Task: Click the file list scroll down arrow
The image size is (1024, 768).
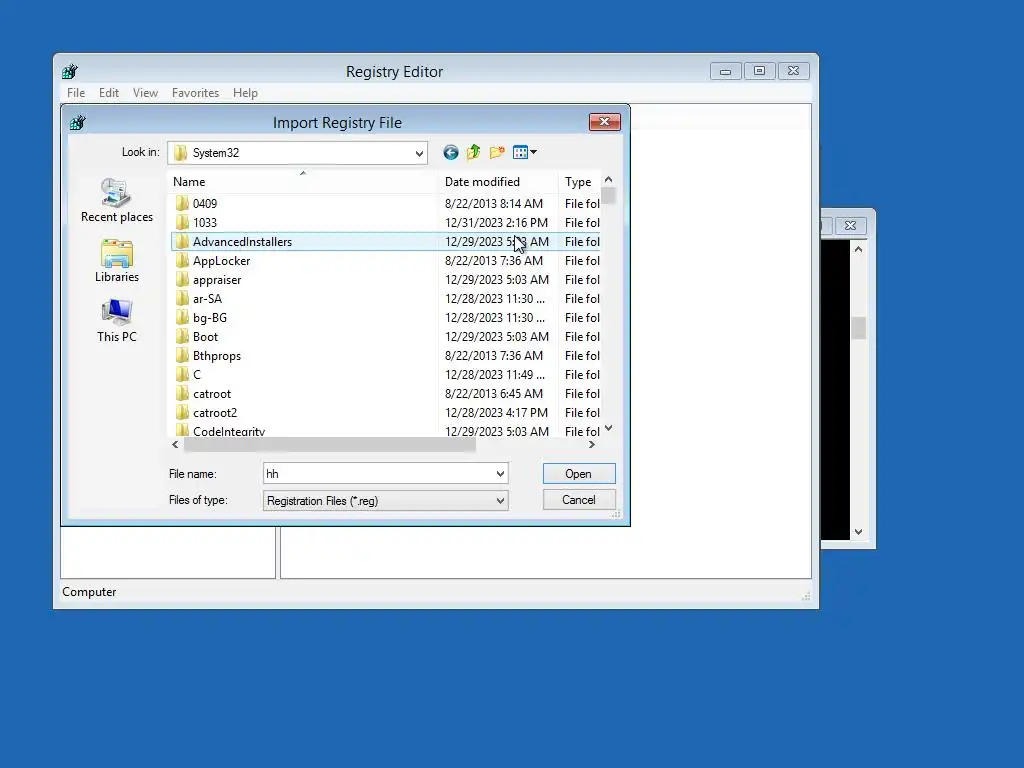Action: point(609,428)
